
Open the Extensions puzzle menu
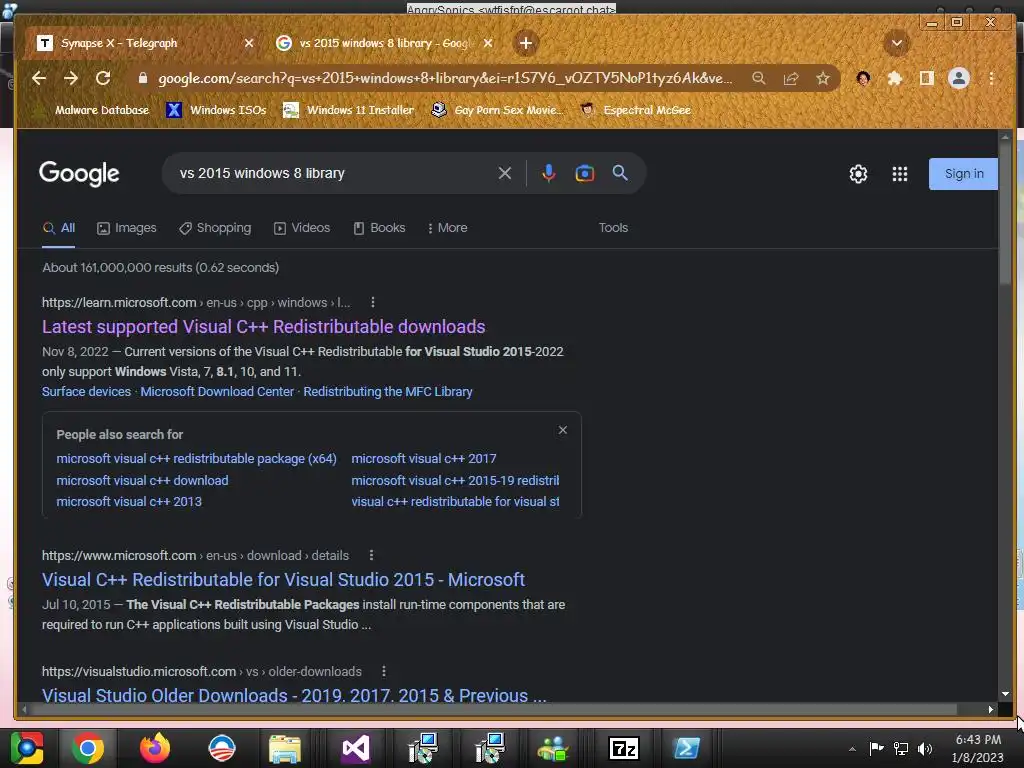click(x=895, y=78)
